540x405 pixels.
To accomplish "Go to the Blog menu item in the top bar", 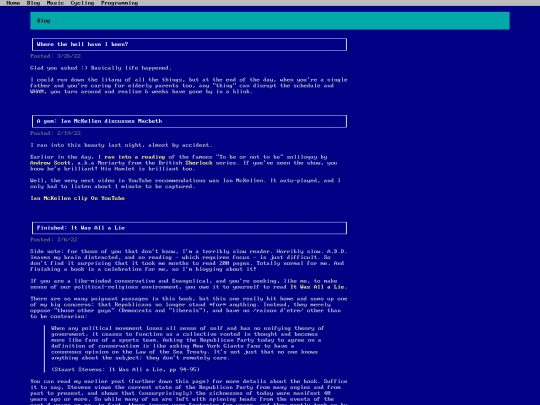I will coord(33,3).
